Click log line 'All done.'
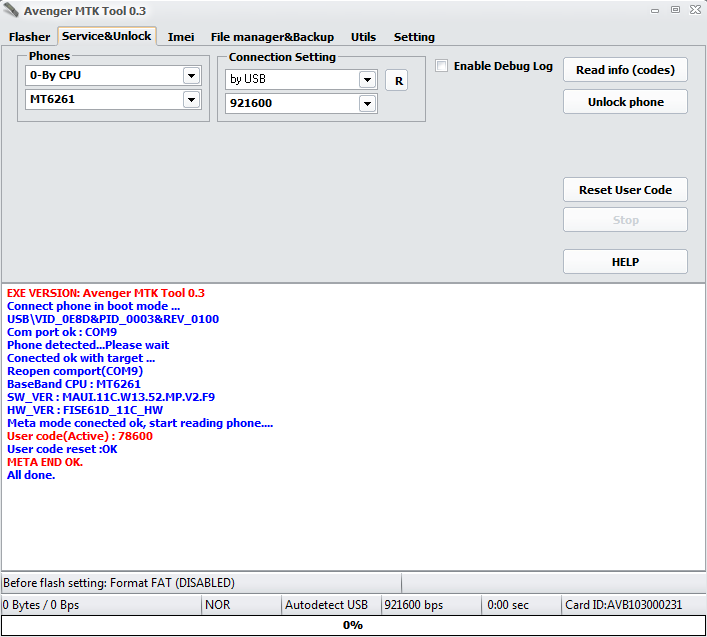707x637 pixels. (31, 475)
